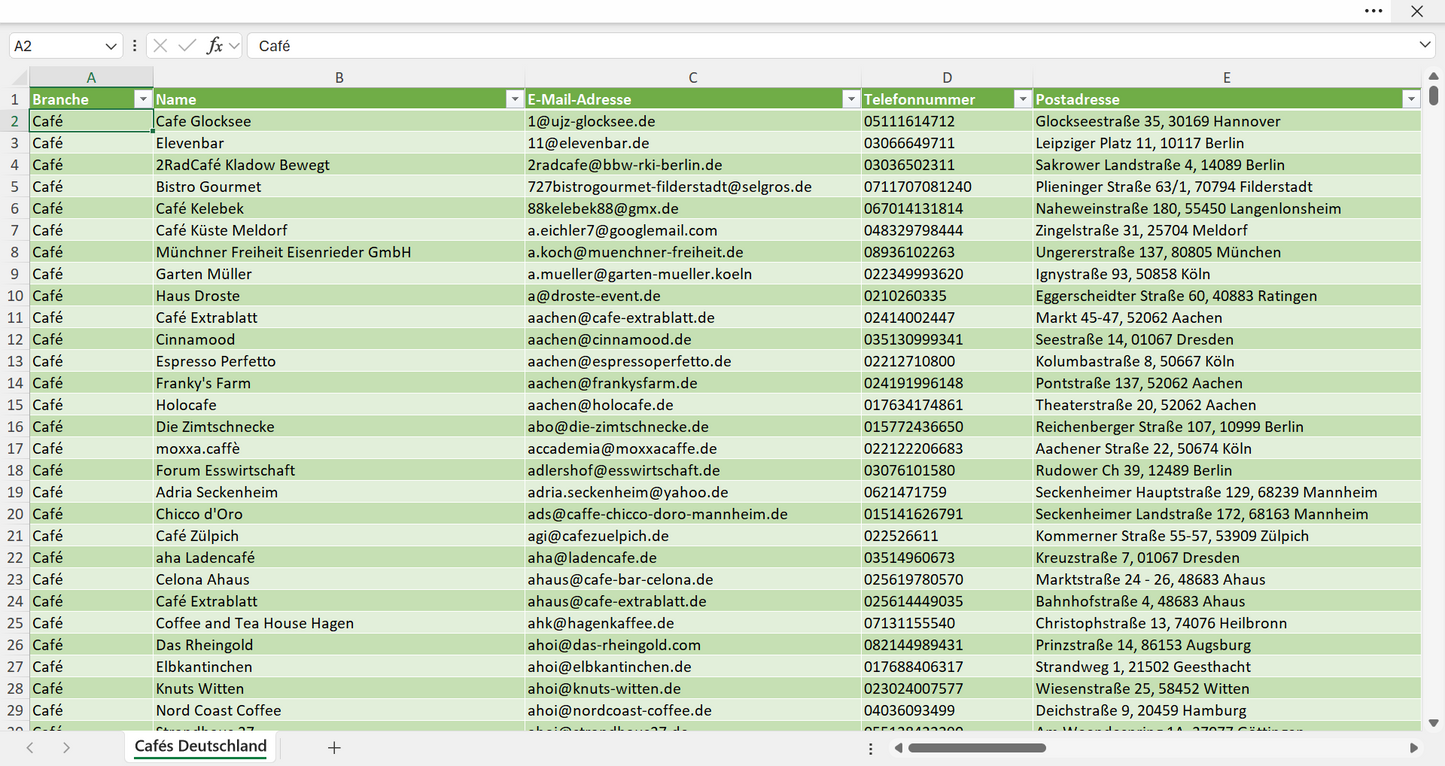Click the dots left of horizontal scrollbar
Viewport: 1445px width, 766px height.
coord(870,747)
